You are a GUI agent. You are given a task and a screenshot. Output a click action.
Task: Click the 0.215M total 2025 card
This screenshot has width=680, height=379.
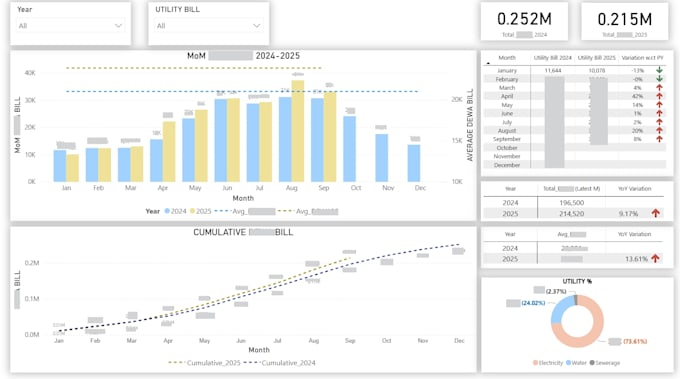tap(624, 22)
